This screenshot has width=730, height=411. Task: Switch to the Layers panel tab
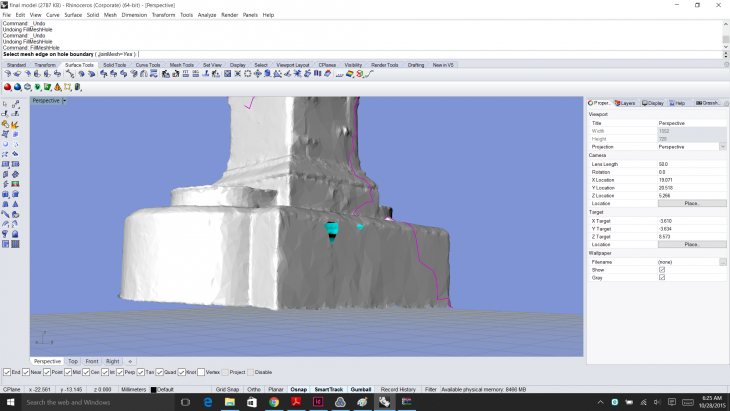[x=626, y=103]
